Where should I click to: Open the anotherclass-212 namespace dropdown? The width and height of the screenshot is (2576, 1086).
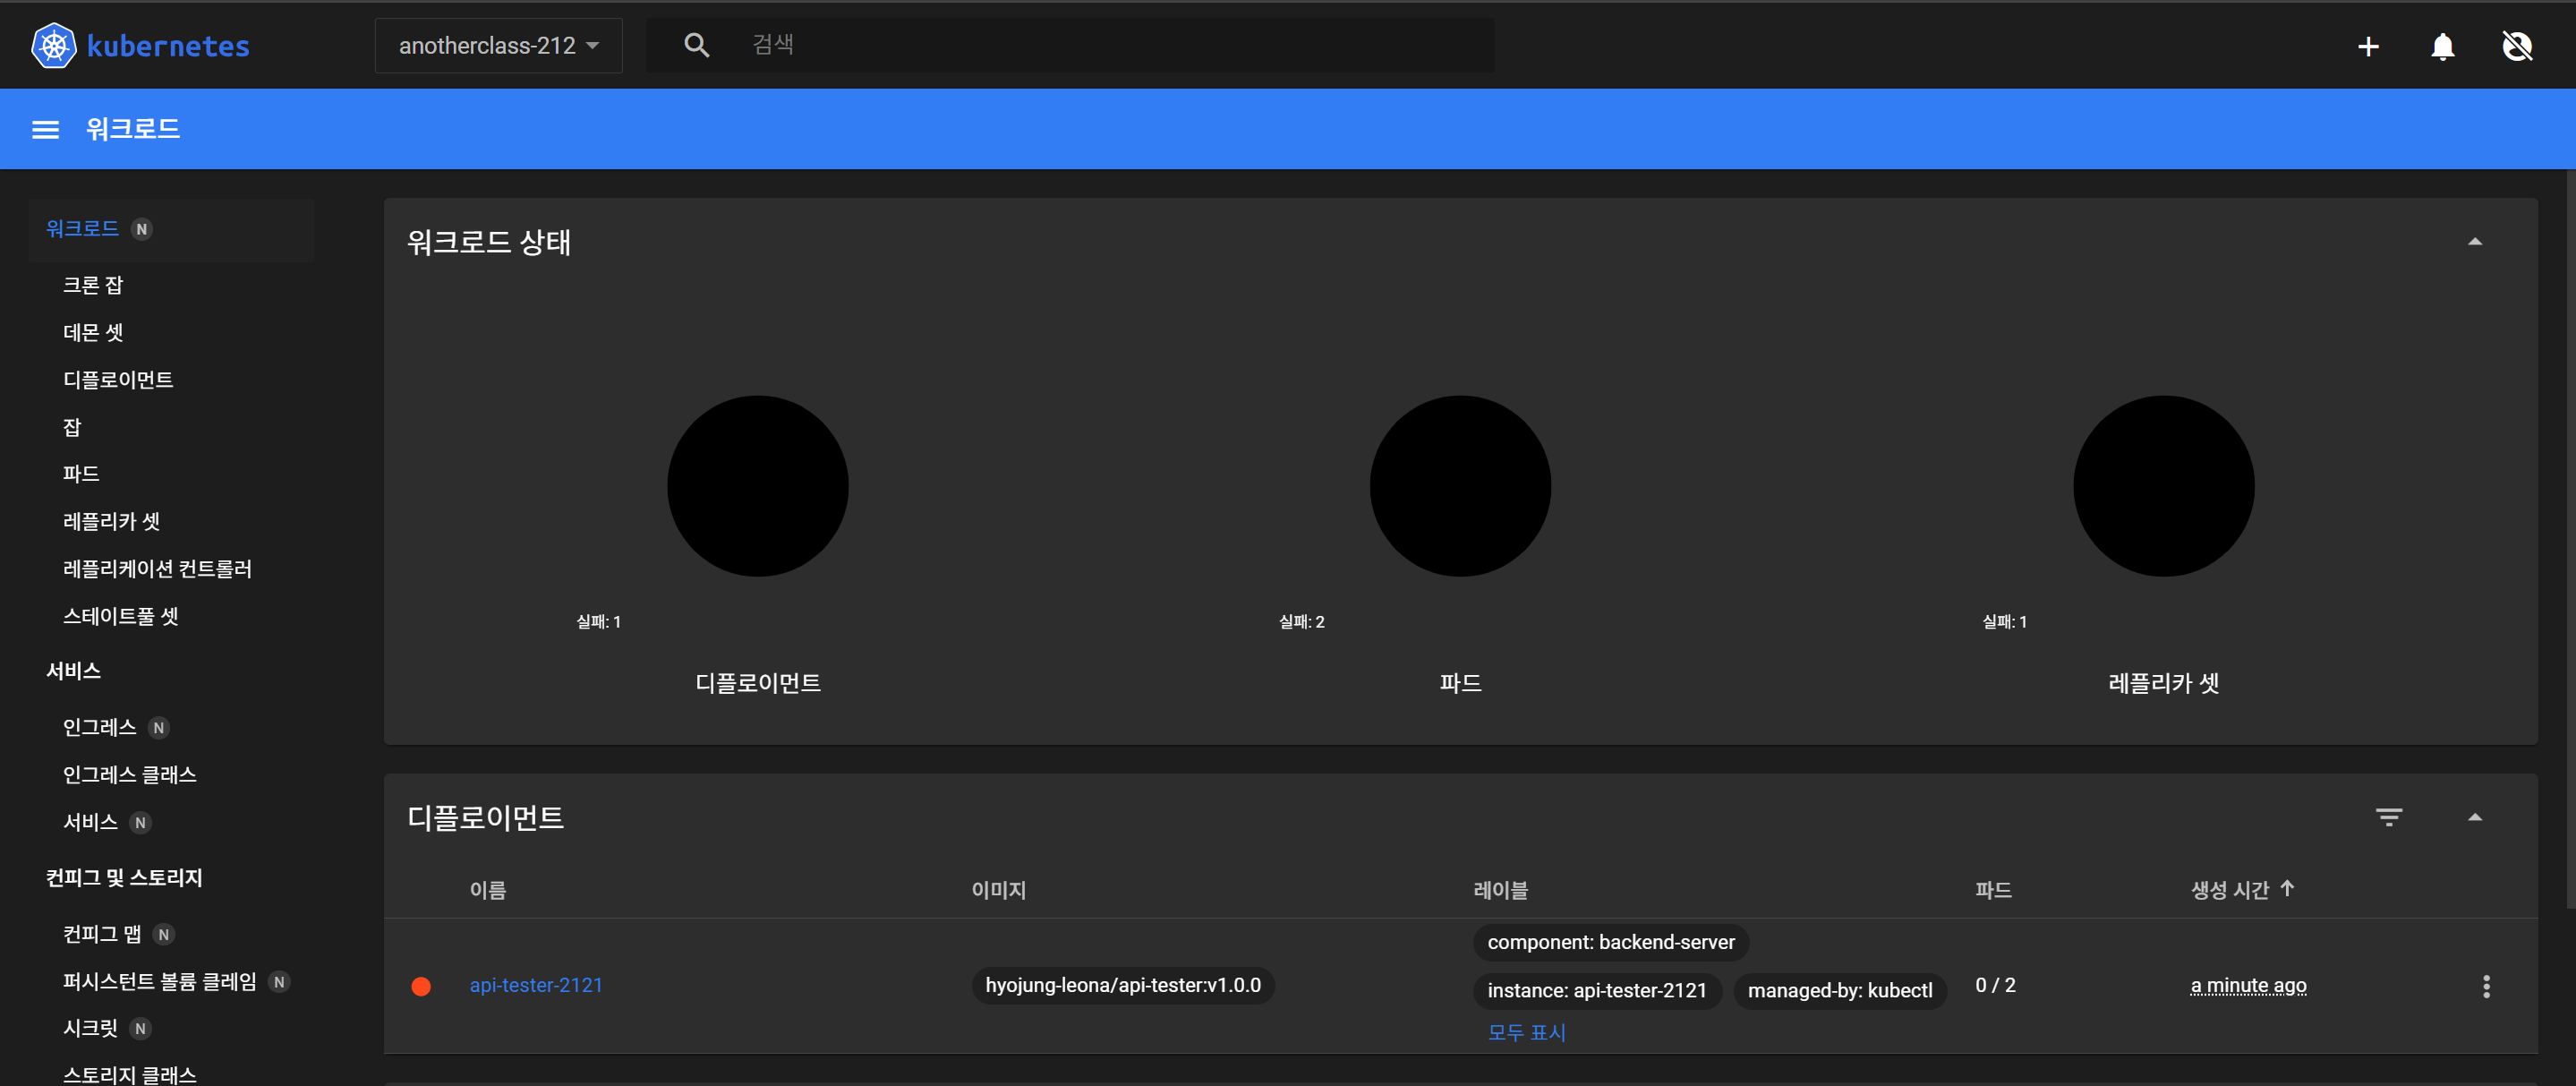(x=498, y=46)
